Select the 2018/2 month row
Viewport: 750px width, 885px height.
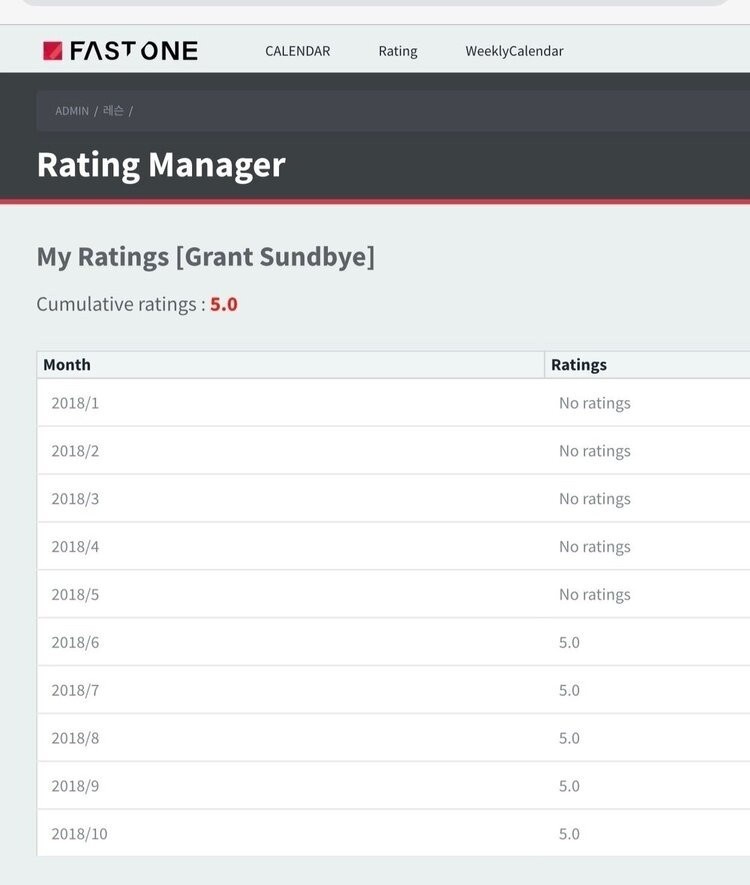point(393,450)
